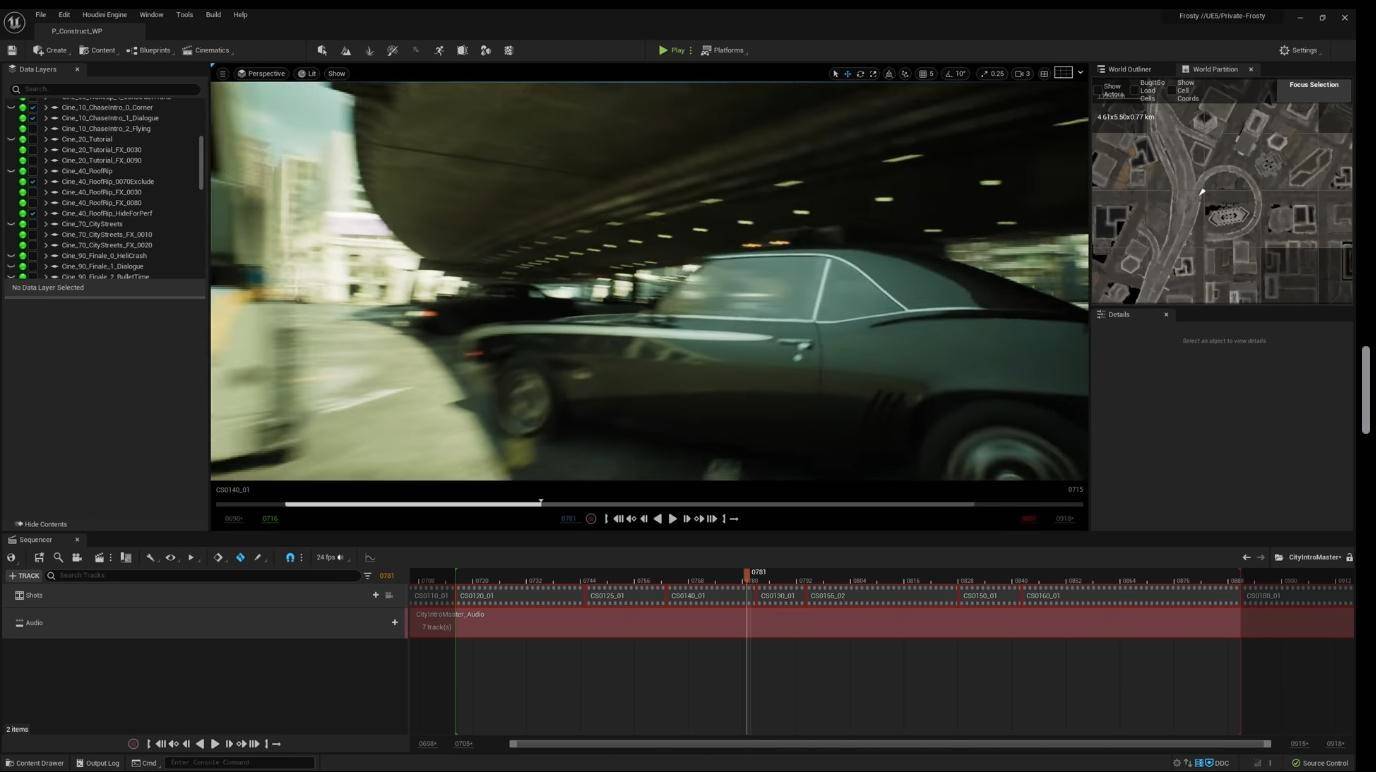Select the Foliage mode icon
Screen dimensions: 1376x772
click(369, 50)
